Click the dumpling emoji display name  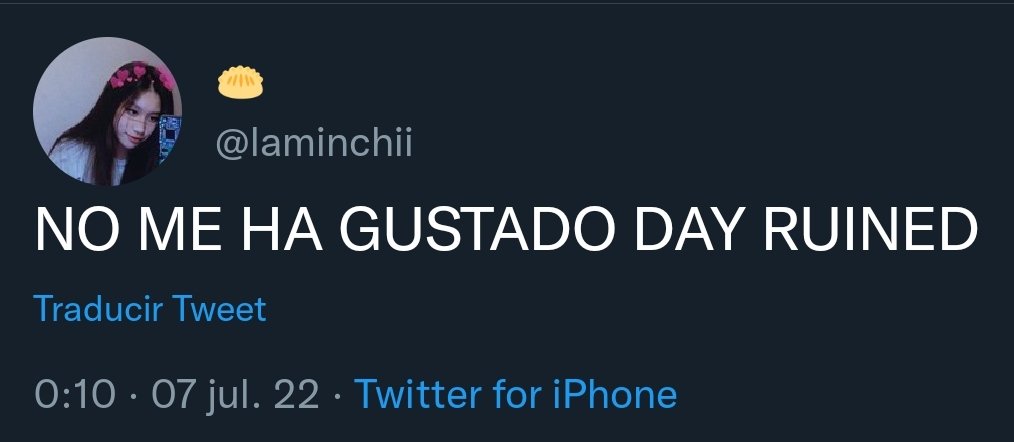240,82
